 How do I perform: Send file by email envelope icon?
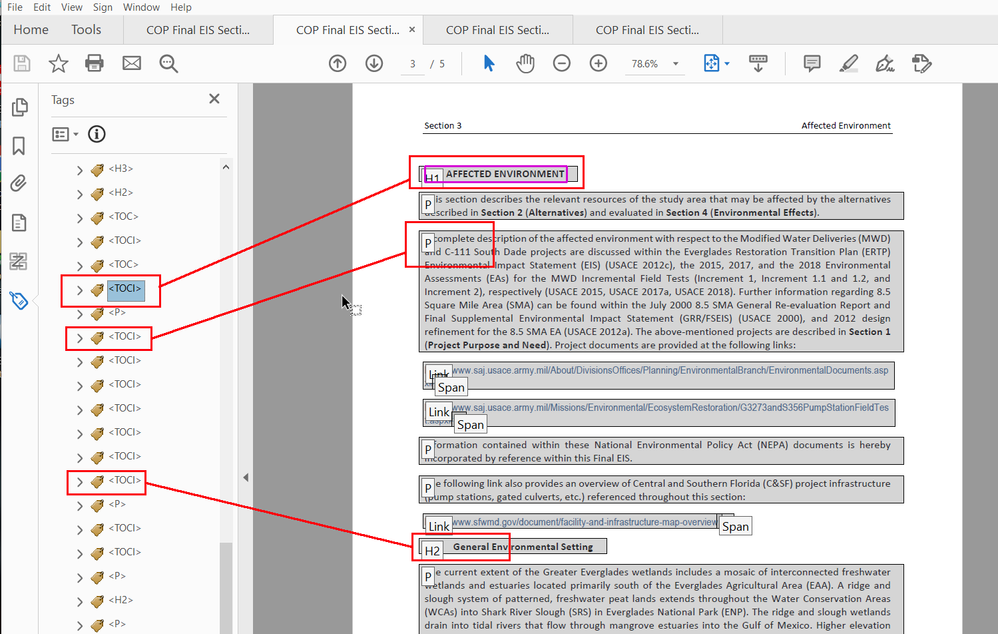pos(132,63)
